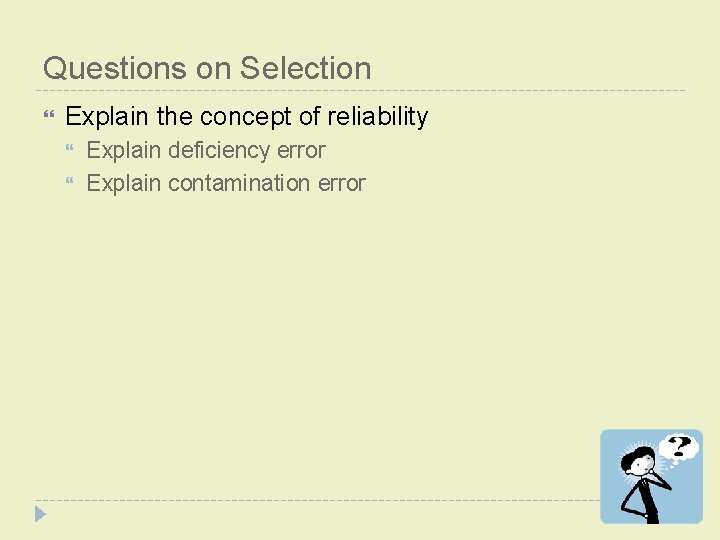Click the blue triangle arrow in the bottom-left corner
The height and width of the screenshot is (540, 720).
pyautogui.click(x=40, y=515)
